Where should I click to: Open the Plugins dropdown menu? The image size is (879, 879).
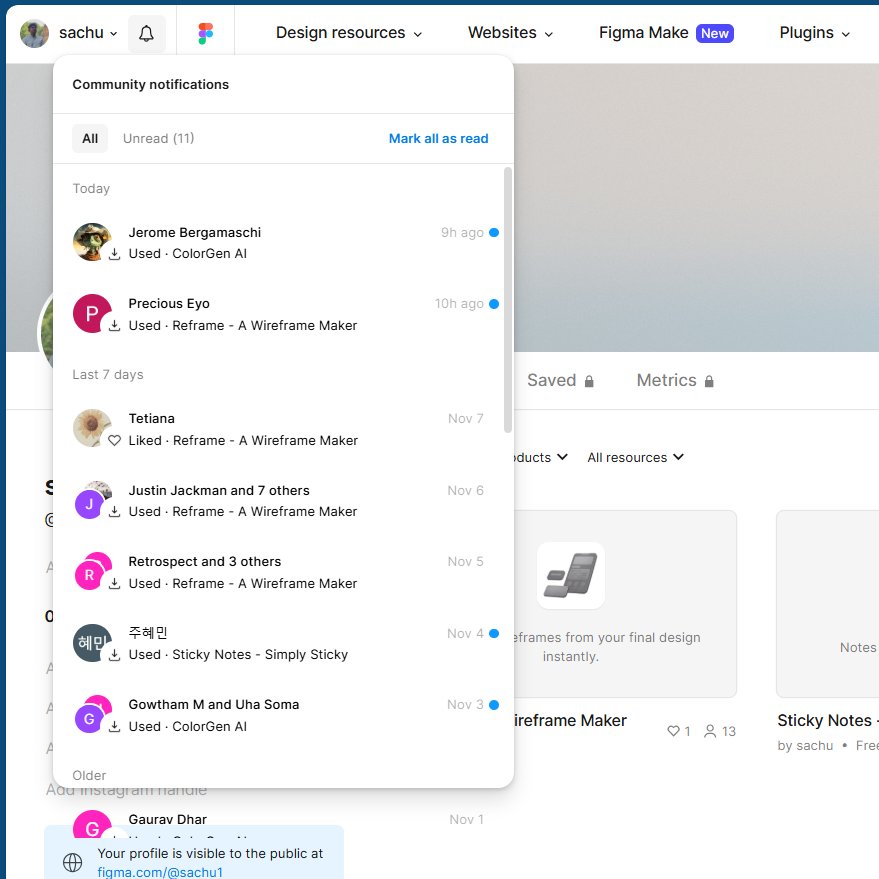coord(815,33)
